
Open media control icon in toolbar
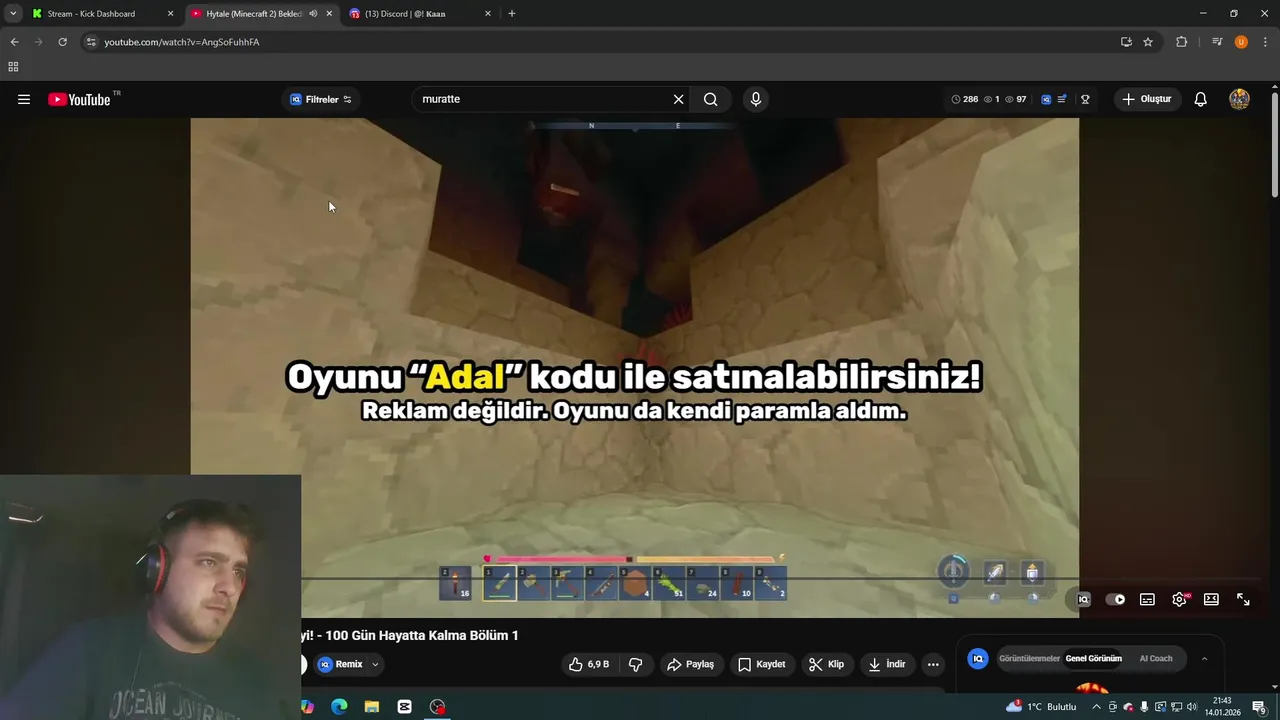pos(1217,42)
